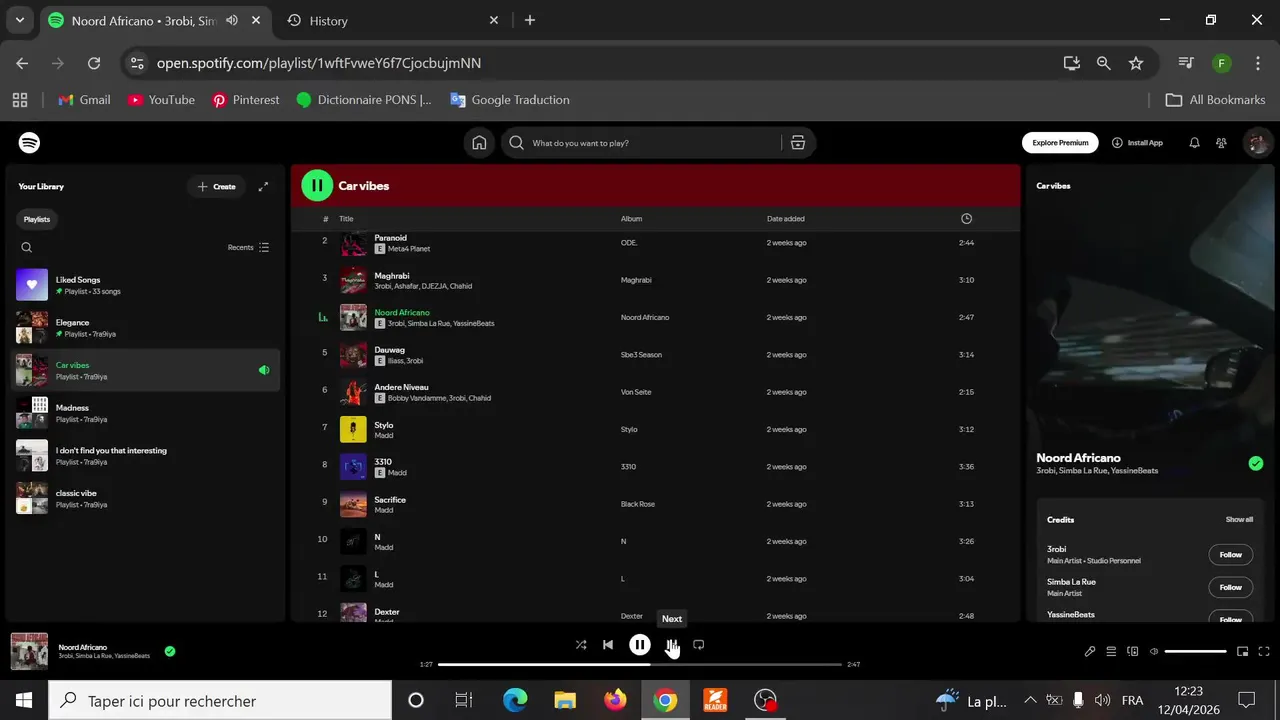Sort tracks by Title column header
The image size is (1280, 720).
click(346, 219)
